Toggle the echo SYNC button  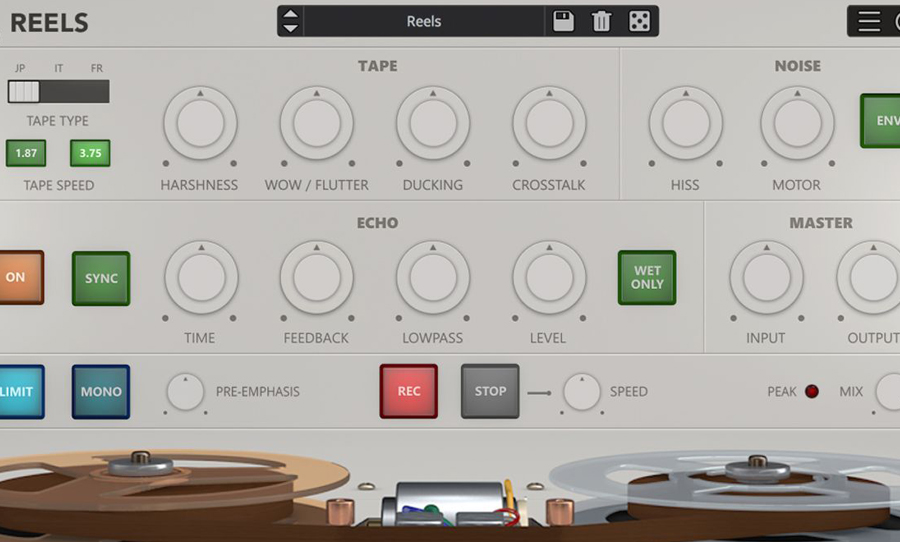point(101,278)
